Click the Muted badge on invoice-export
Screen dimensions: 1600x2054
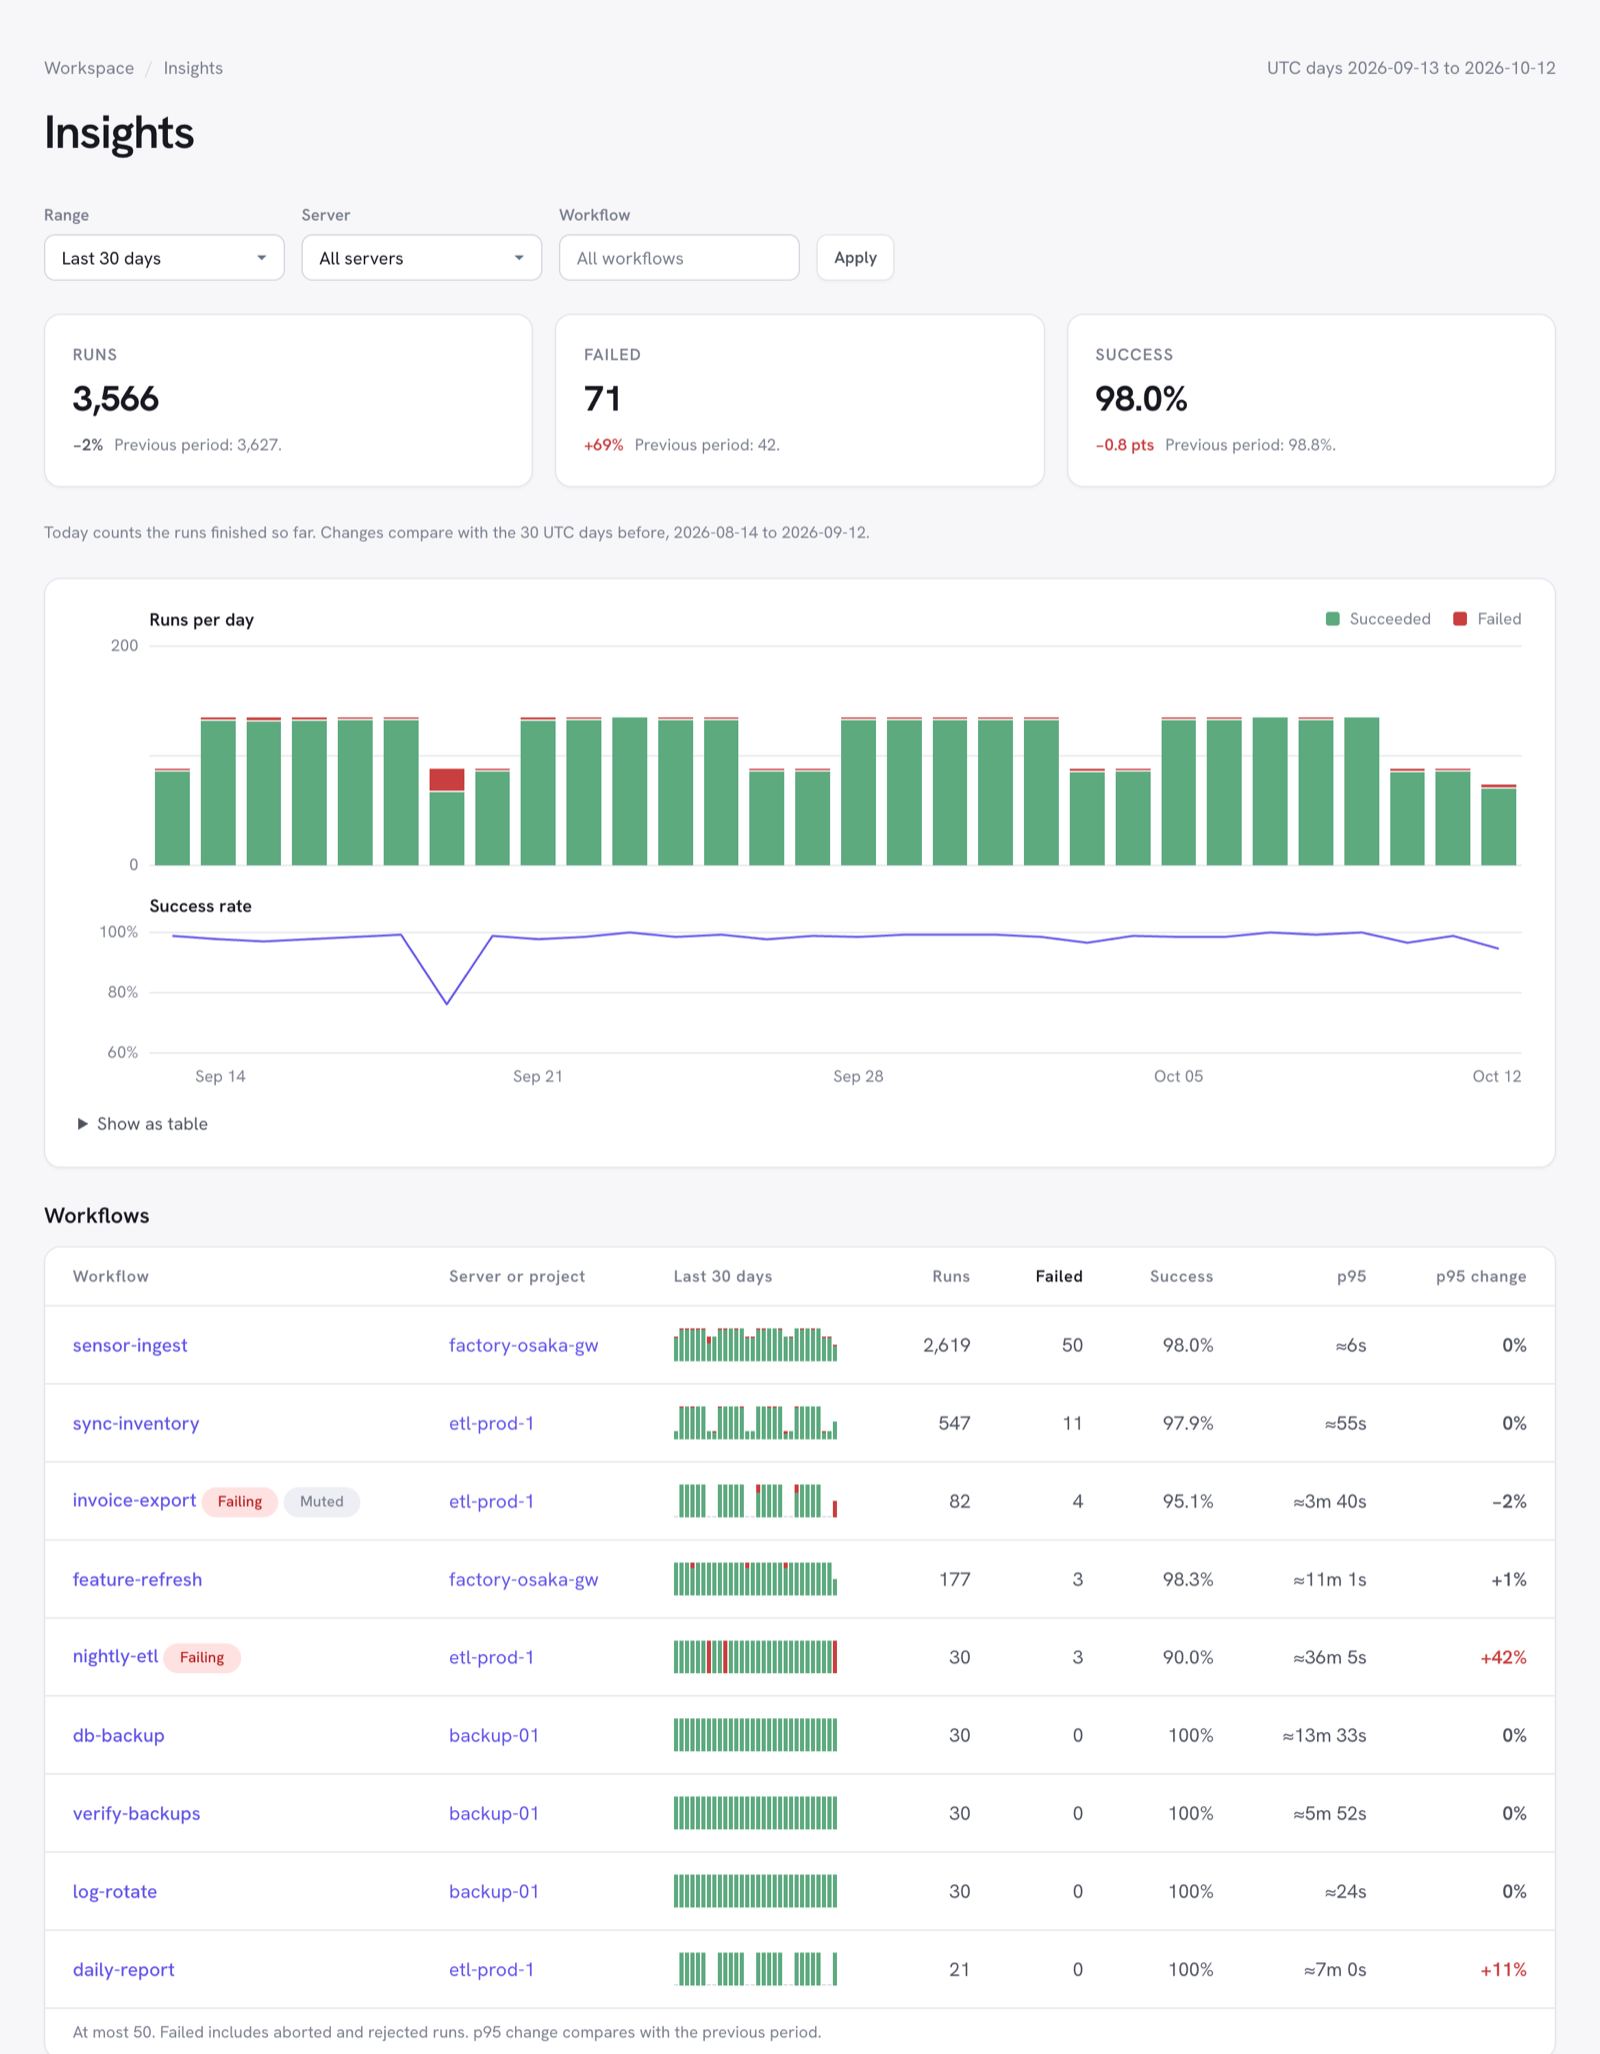(x=322, y=1501)
